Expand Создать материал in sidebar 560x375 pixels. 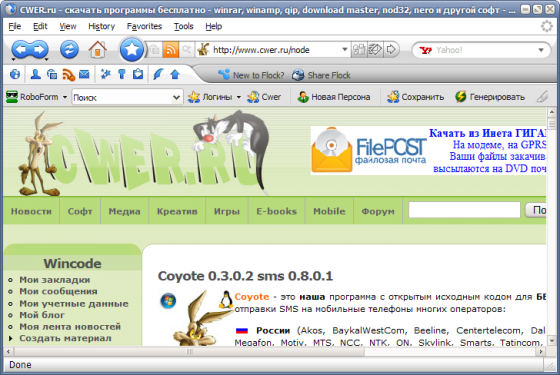click(11, 338)
